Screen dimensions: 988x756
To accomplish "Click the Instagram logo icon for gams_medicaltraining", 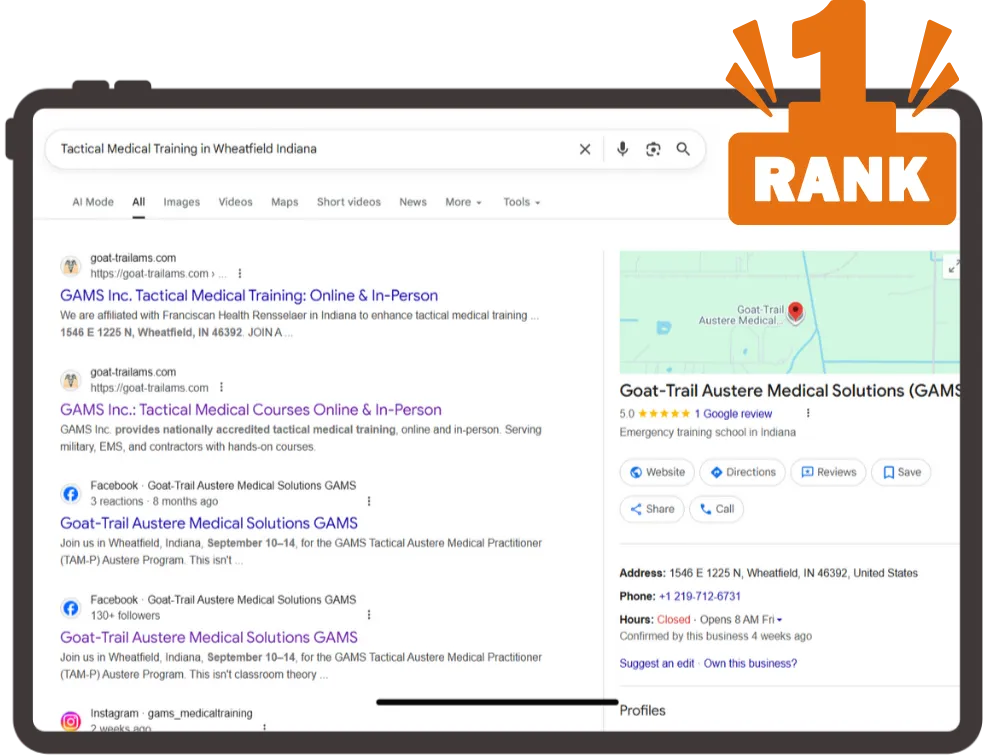I will [x=71, y=721].
